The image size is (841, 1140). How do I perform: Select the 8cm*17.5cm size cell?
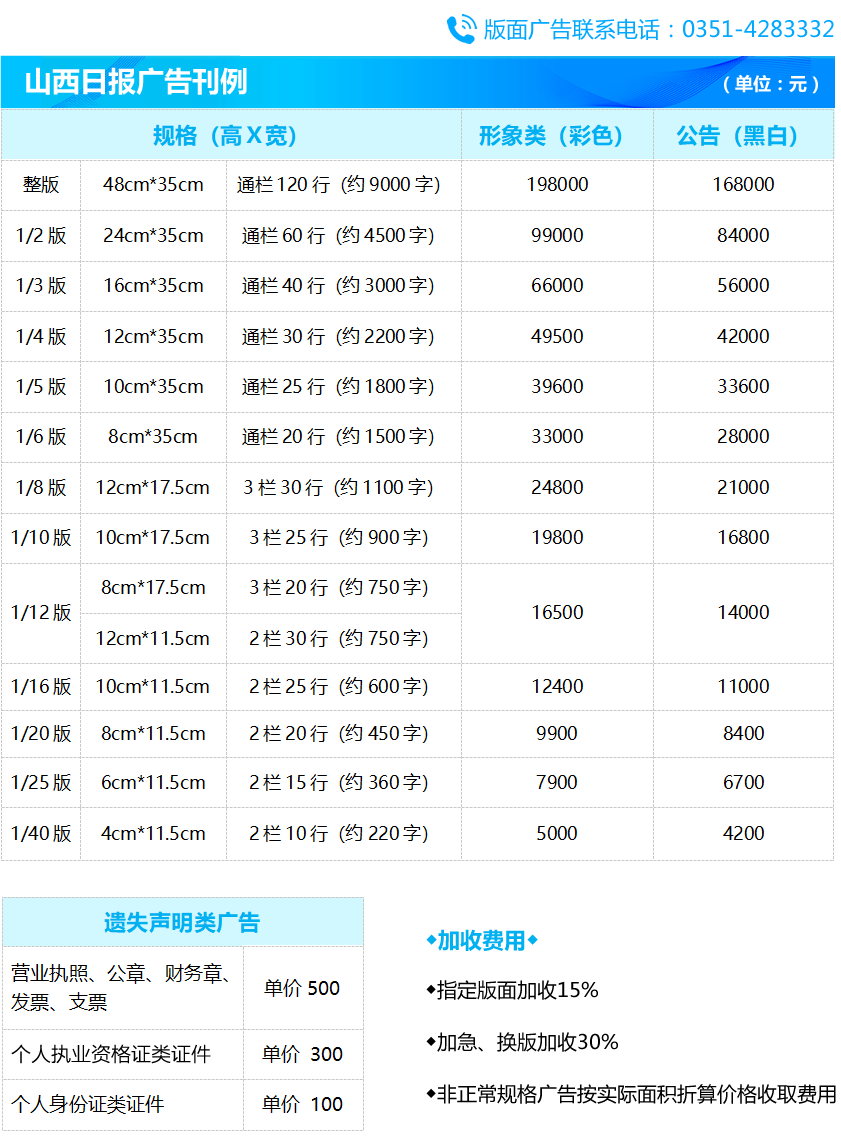(153, 588)
